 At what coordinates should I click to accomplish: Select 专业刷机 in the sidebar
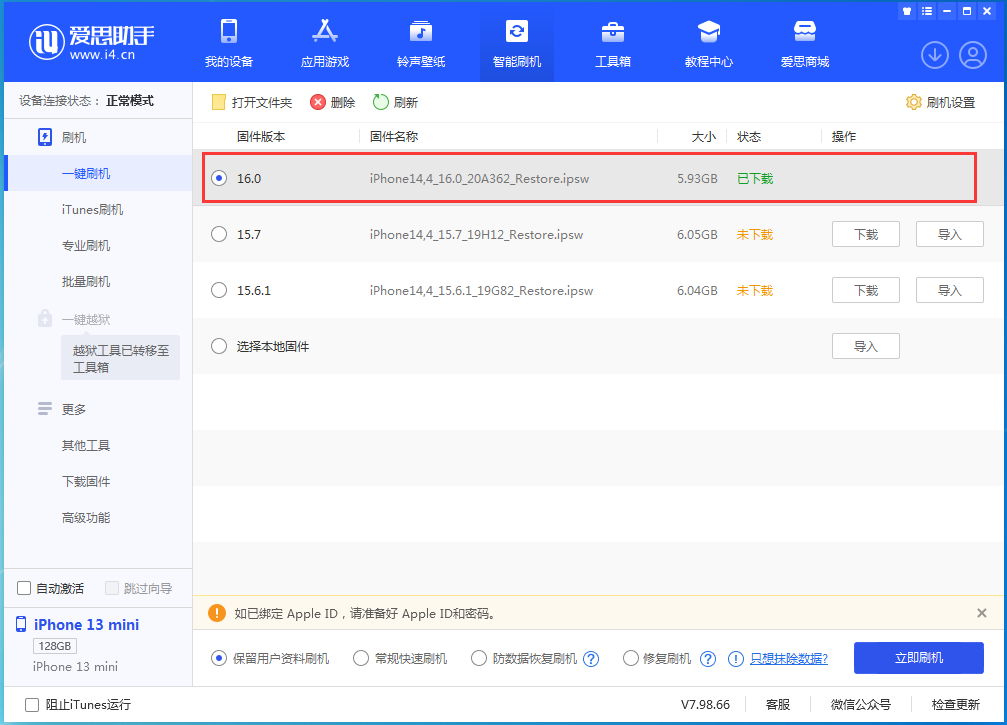86,245
